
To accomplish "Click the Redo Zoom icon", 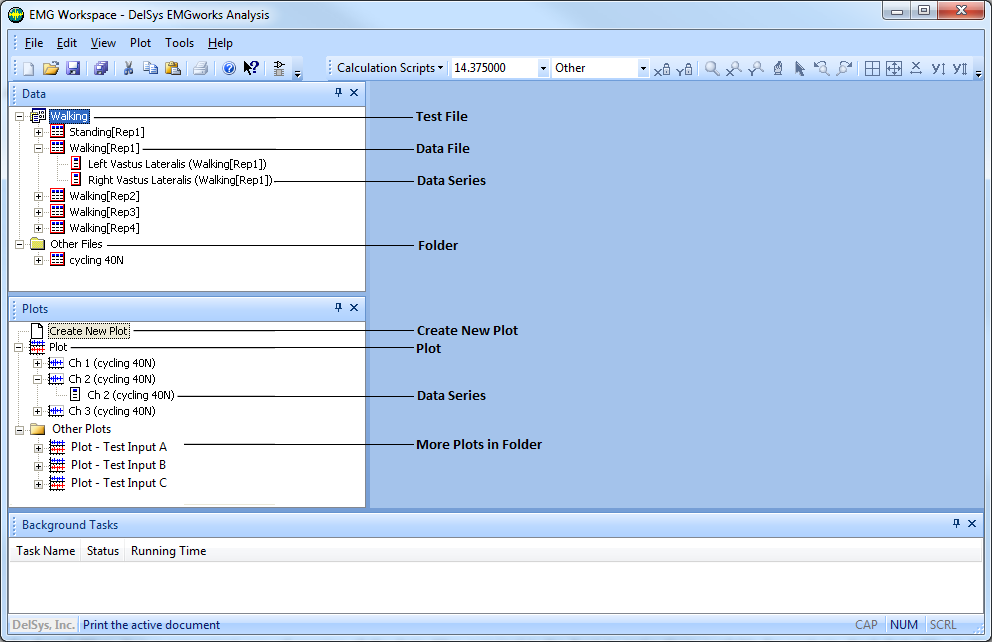I will tap(844, 68).
